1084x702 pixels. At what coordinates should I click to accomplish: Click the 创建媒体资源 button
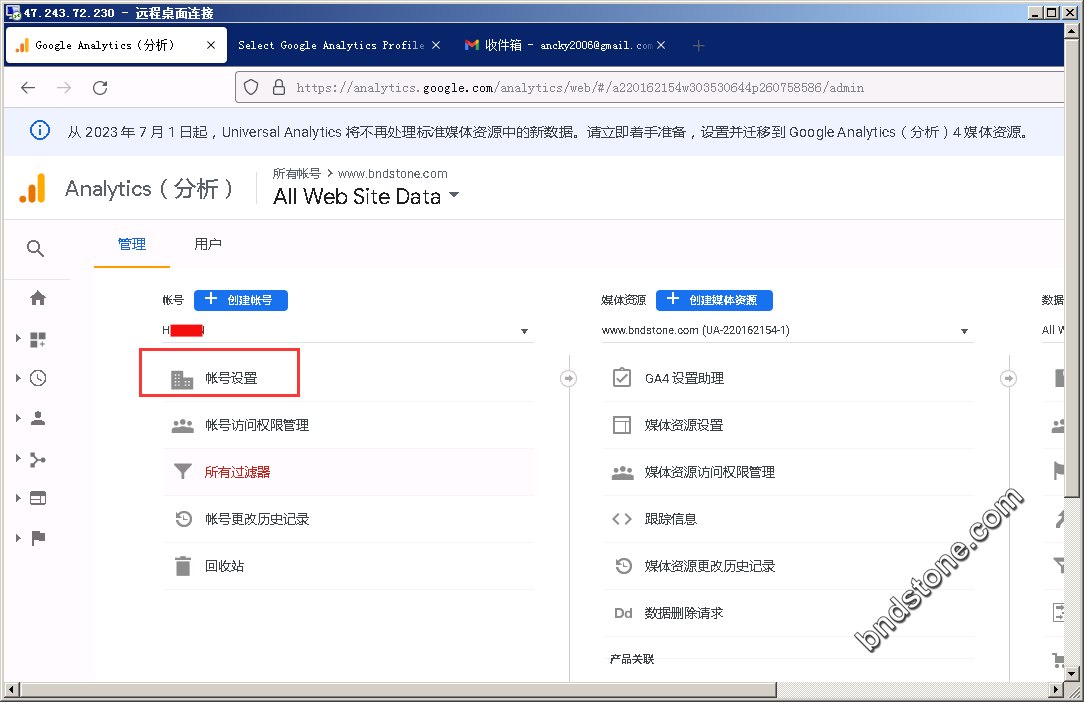click(714, 300)
